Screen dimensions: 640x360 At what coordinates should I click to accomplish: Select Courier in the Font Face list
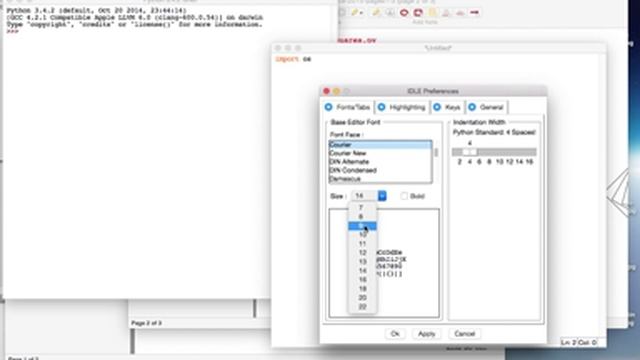point(380,145)
